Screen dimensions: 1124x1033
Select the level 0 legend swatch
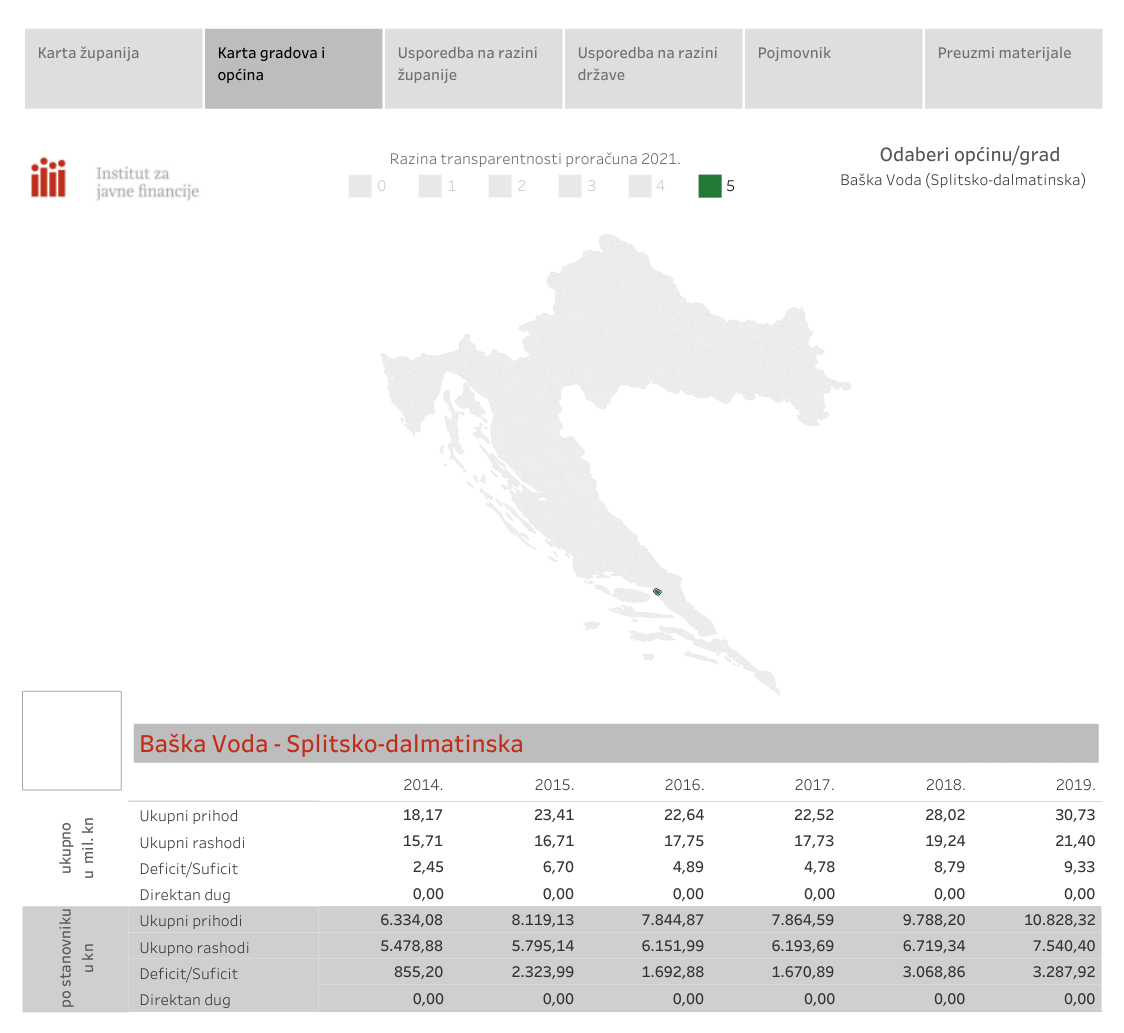[x=360, y=186]
